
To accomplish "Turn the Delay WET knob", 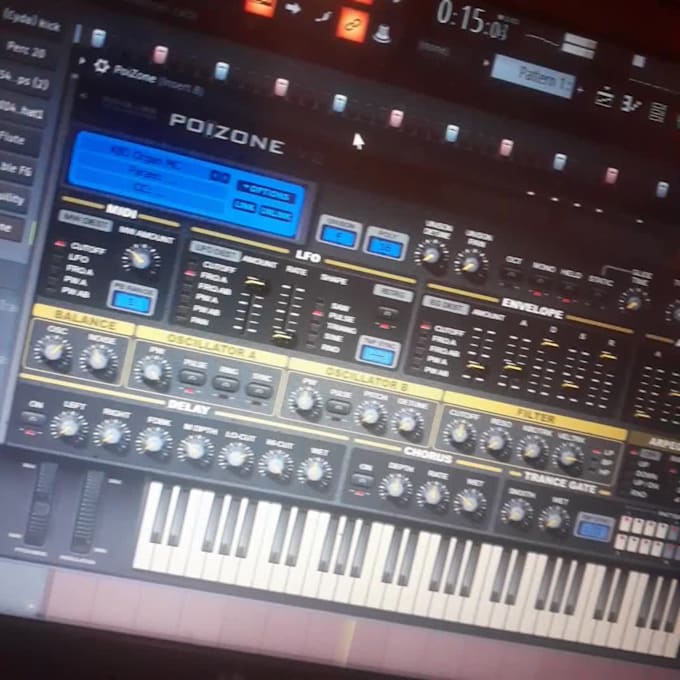I will [x=315, y=473].
